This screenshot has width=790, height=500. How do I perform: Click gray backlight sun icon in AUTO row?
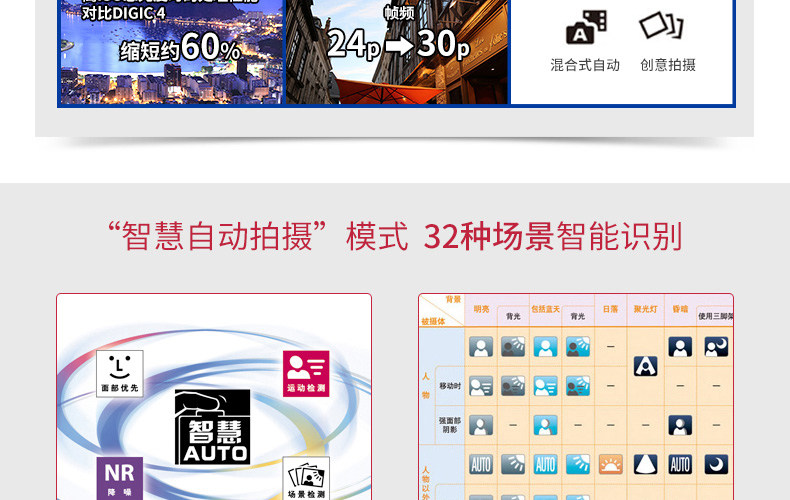pyautogui.click(x=513, y=464)
